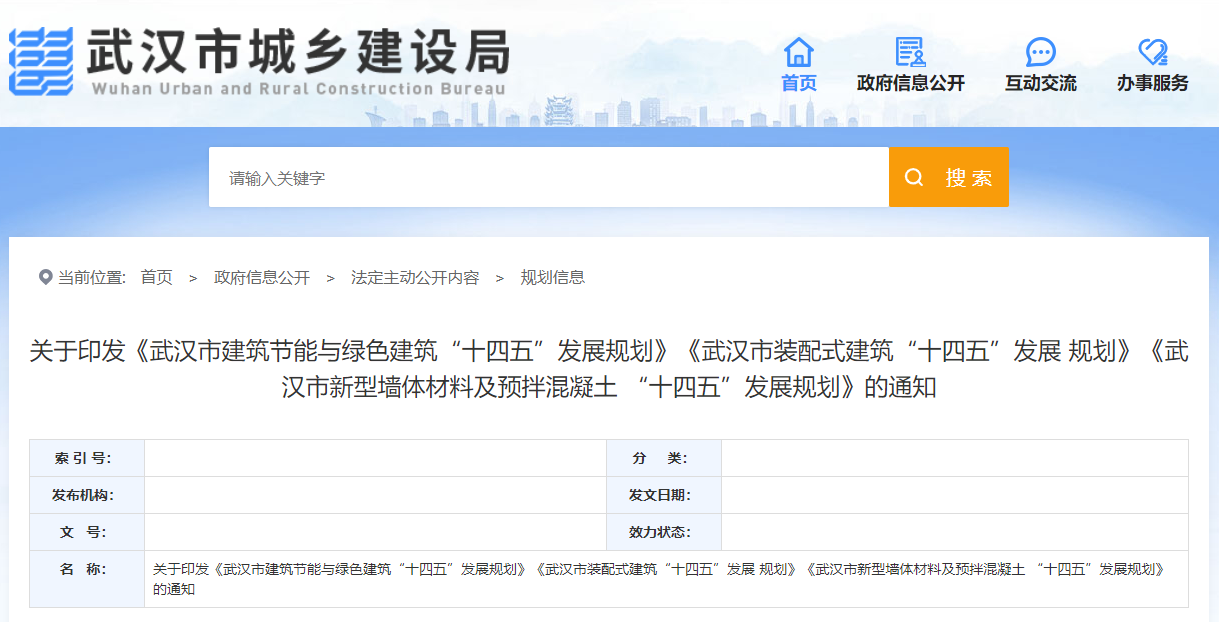
Task: Click the 互动交流 chat bubble icon
Action: tap(1040, 52)
